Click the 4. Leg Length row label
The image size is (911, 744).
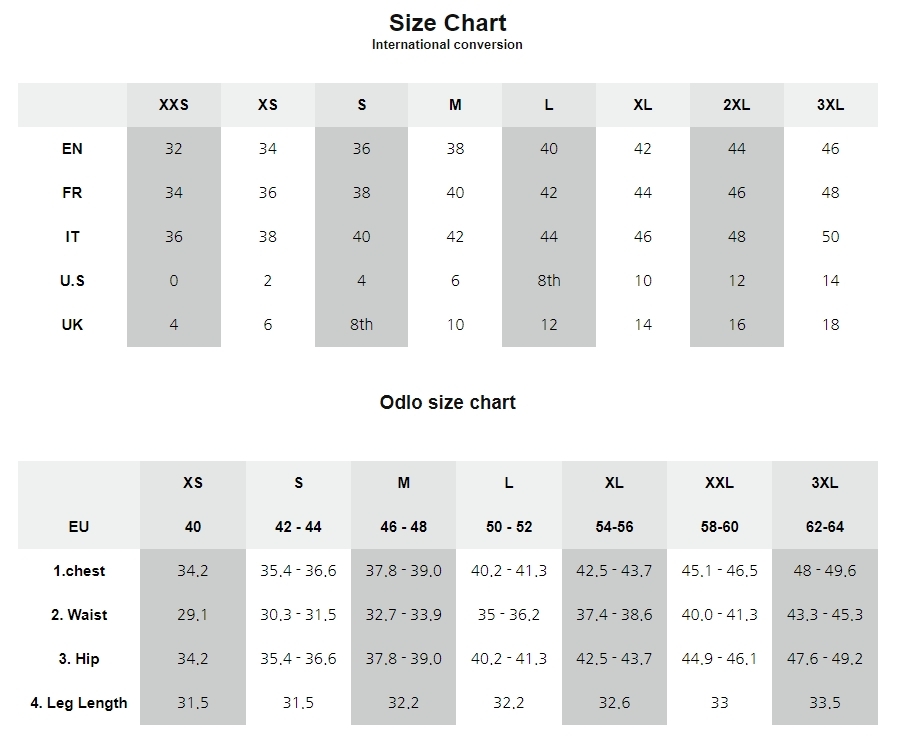tap(79, 703)
